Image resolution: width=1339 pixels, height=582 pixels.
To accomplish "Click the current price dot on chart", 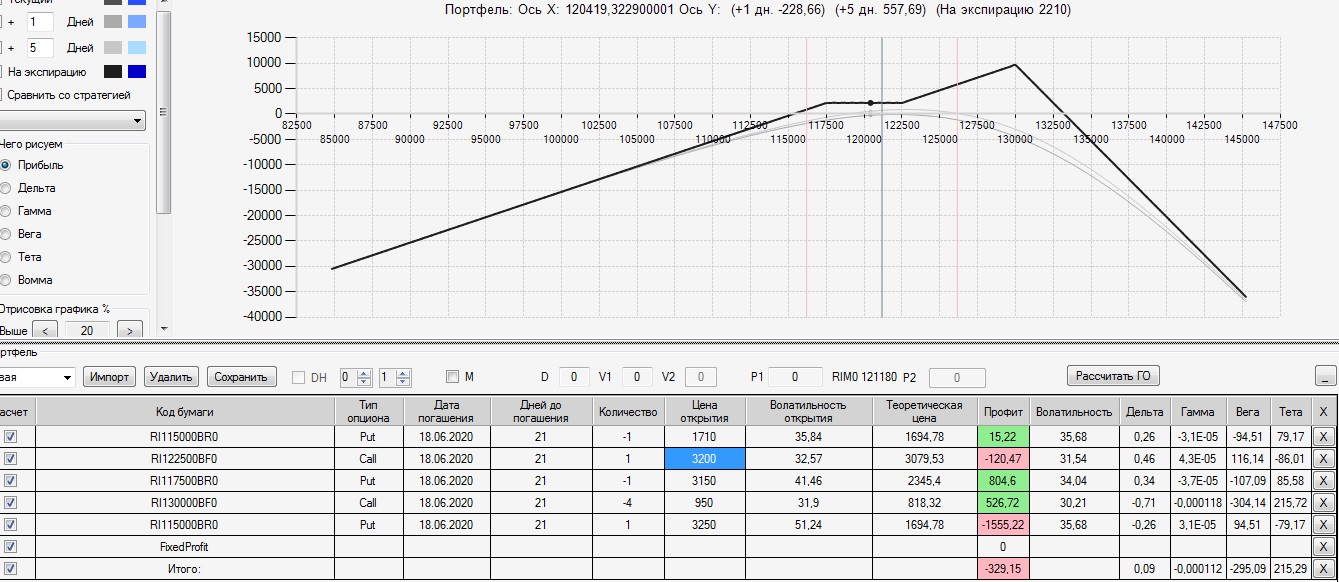I will 870,103.
